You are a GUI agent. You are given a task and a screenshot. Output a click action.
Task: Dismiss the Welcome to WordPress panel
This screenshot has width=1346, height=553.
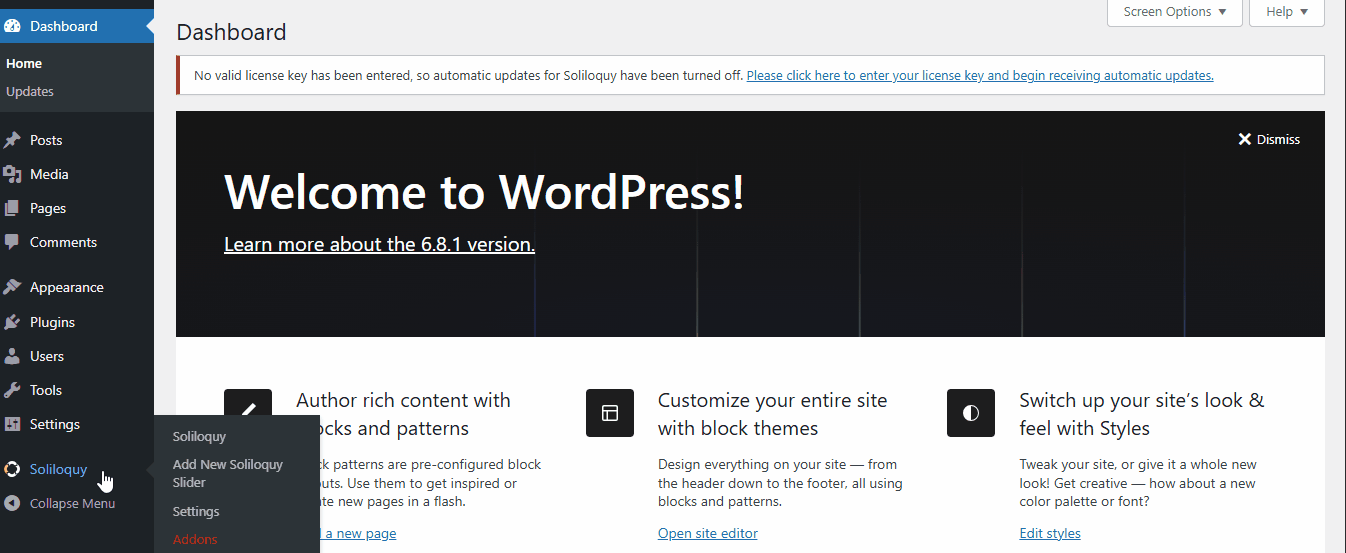pyautogui.click(x=1269, y=139)
